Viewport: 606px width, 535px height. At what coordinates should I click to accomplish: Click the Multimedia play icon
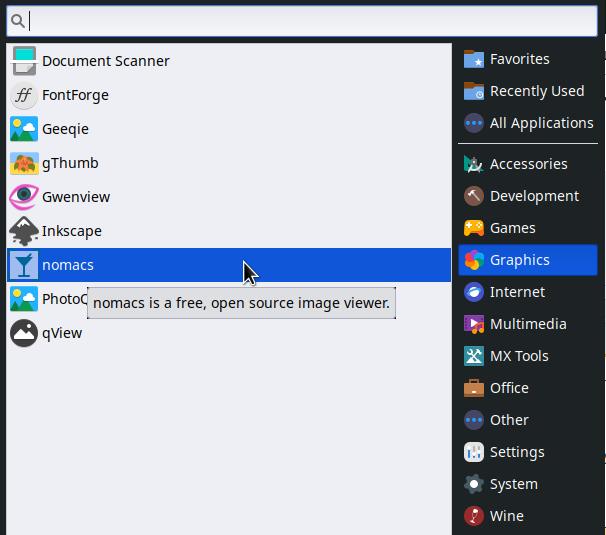click(473, 324)
